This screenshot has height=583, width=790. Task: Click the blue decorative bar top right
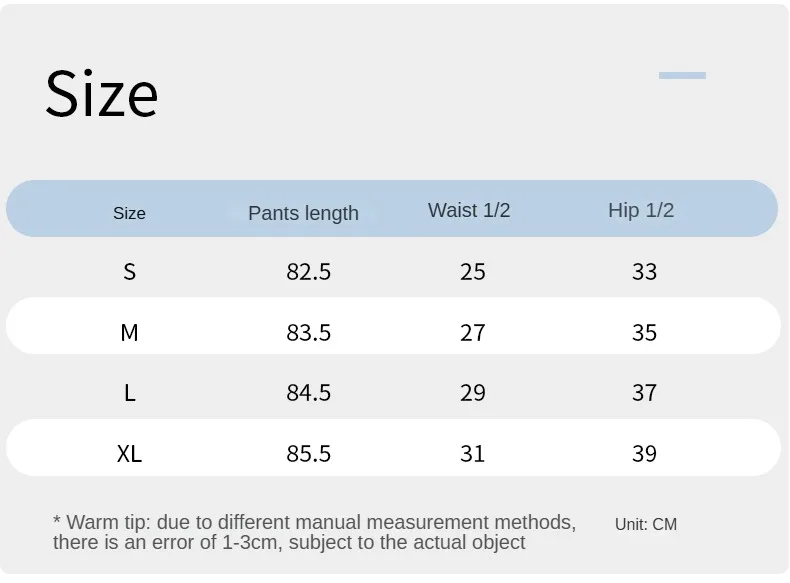pos(682,76)
